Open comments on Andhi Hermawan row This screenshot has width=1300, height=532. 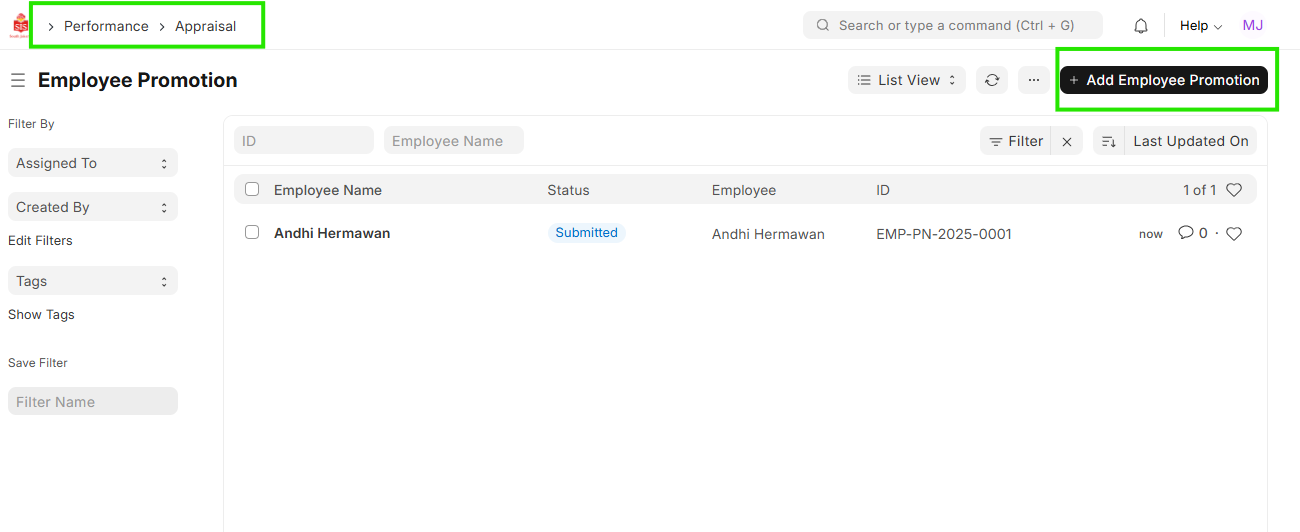1192,233
